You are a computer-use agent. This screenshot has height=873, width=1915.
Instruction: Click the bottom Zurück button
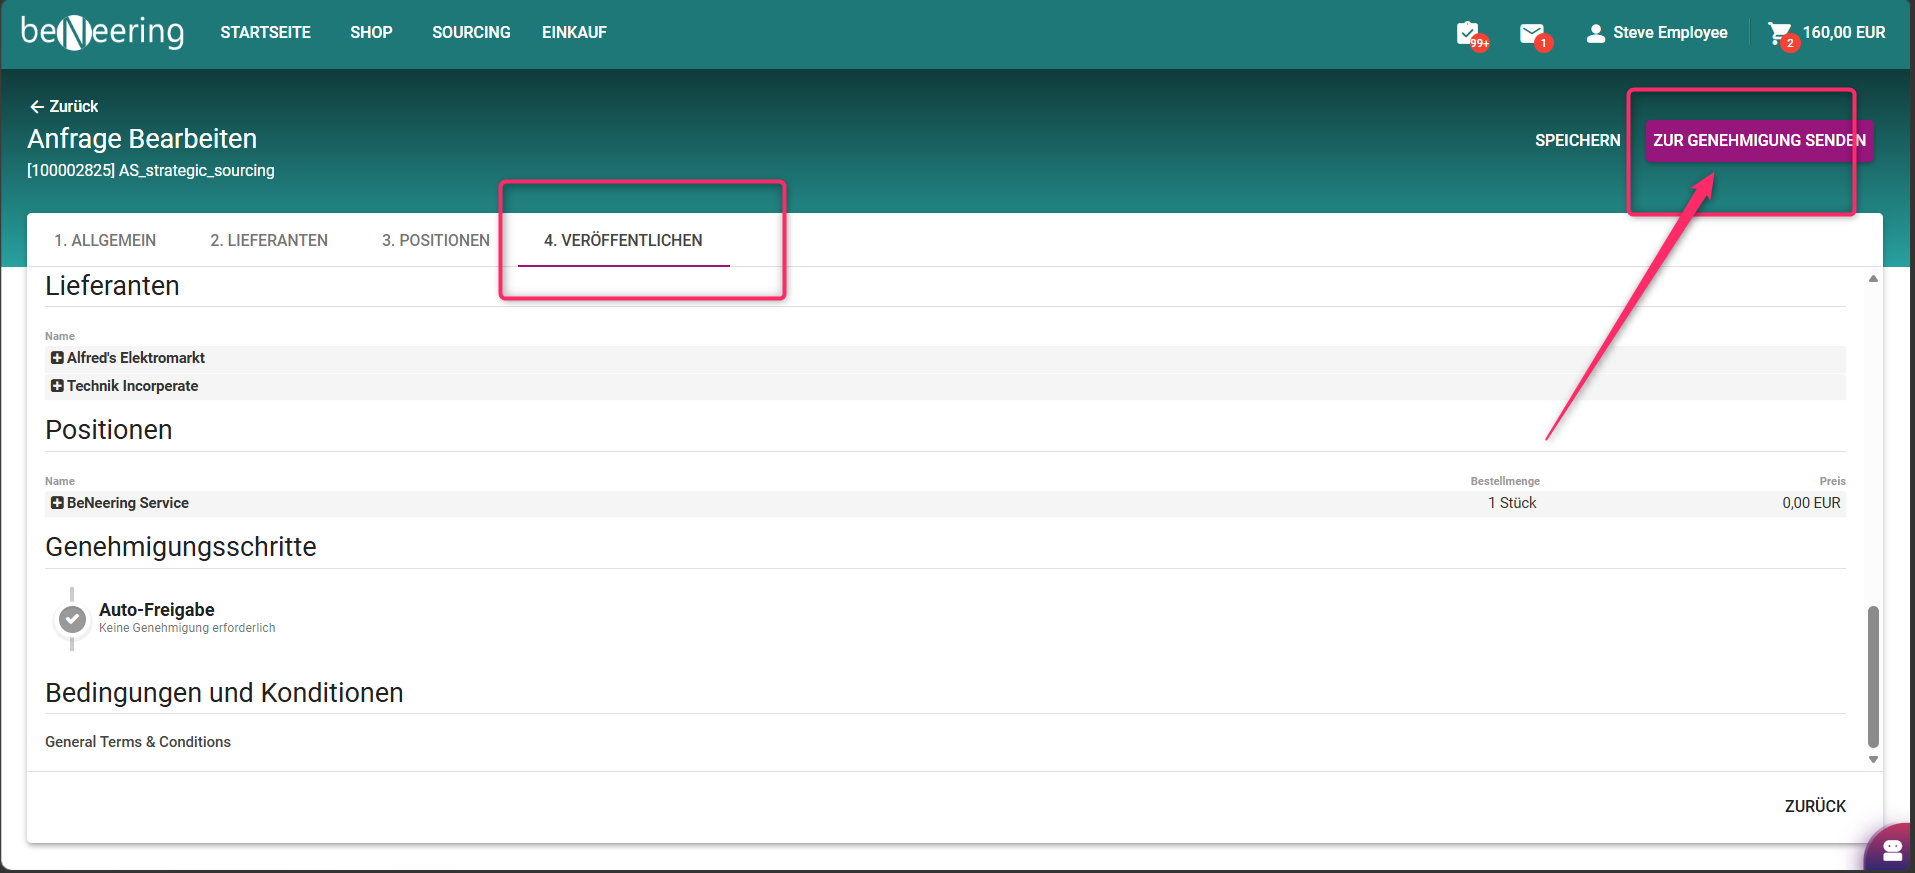click(1815, 806)
